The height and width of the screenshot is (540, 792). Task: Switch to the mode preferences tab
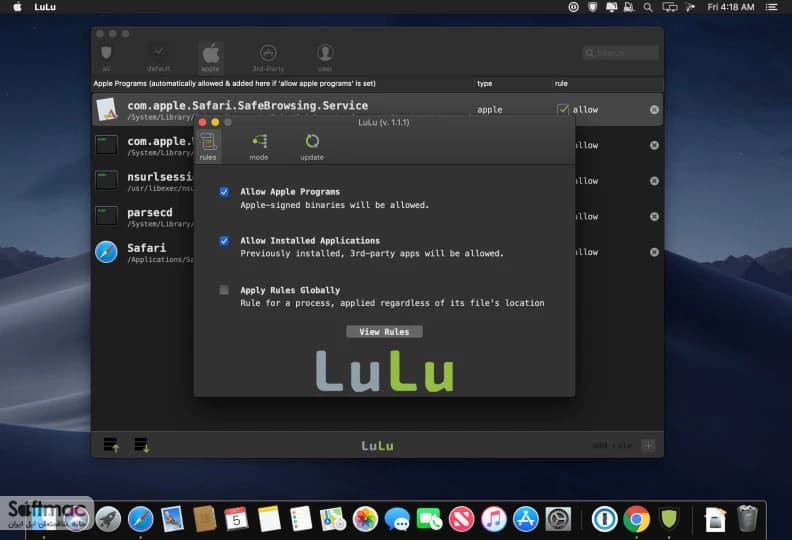259,146
